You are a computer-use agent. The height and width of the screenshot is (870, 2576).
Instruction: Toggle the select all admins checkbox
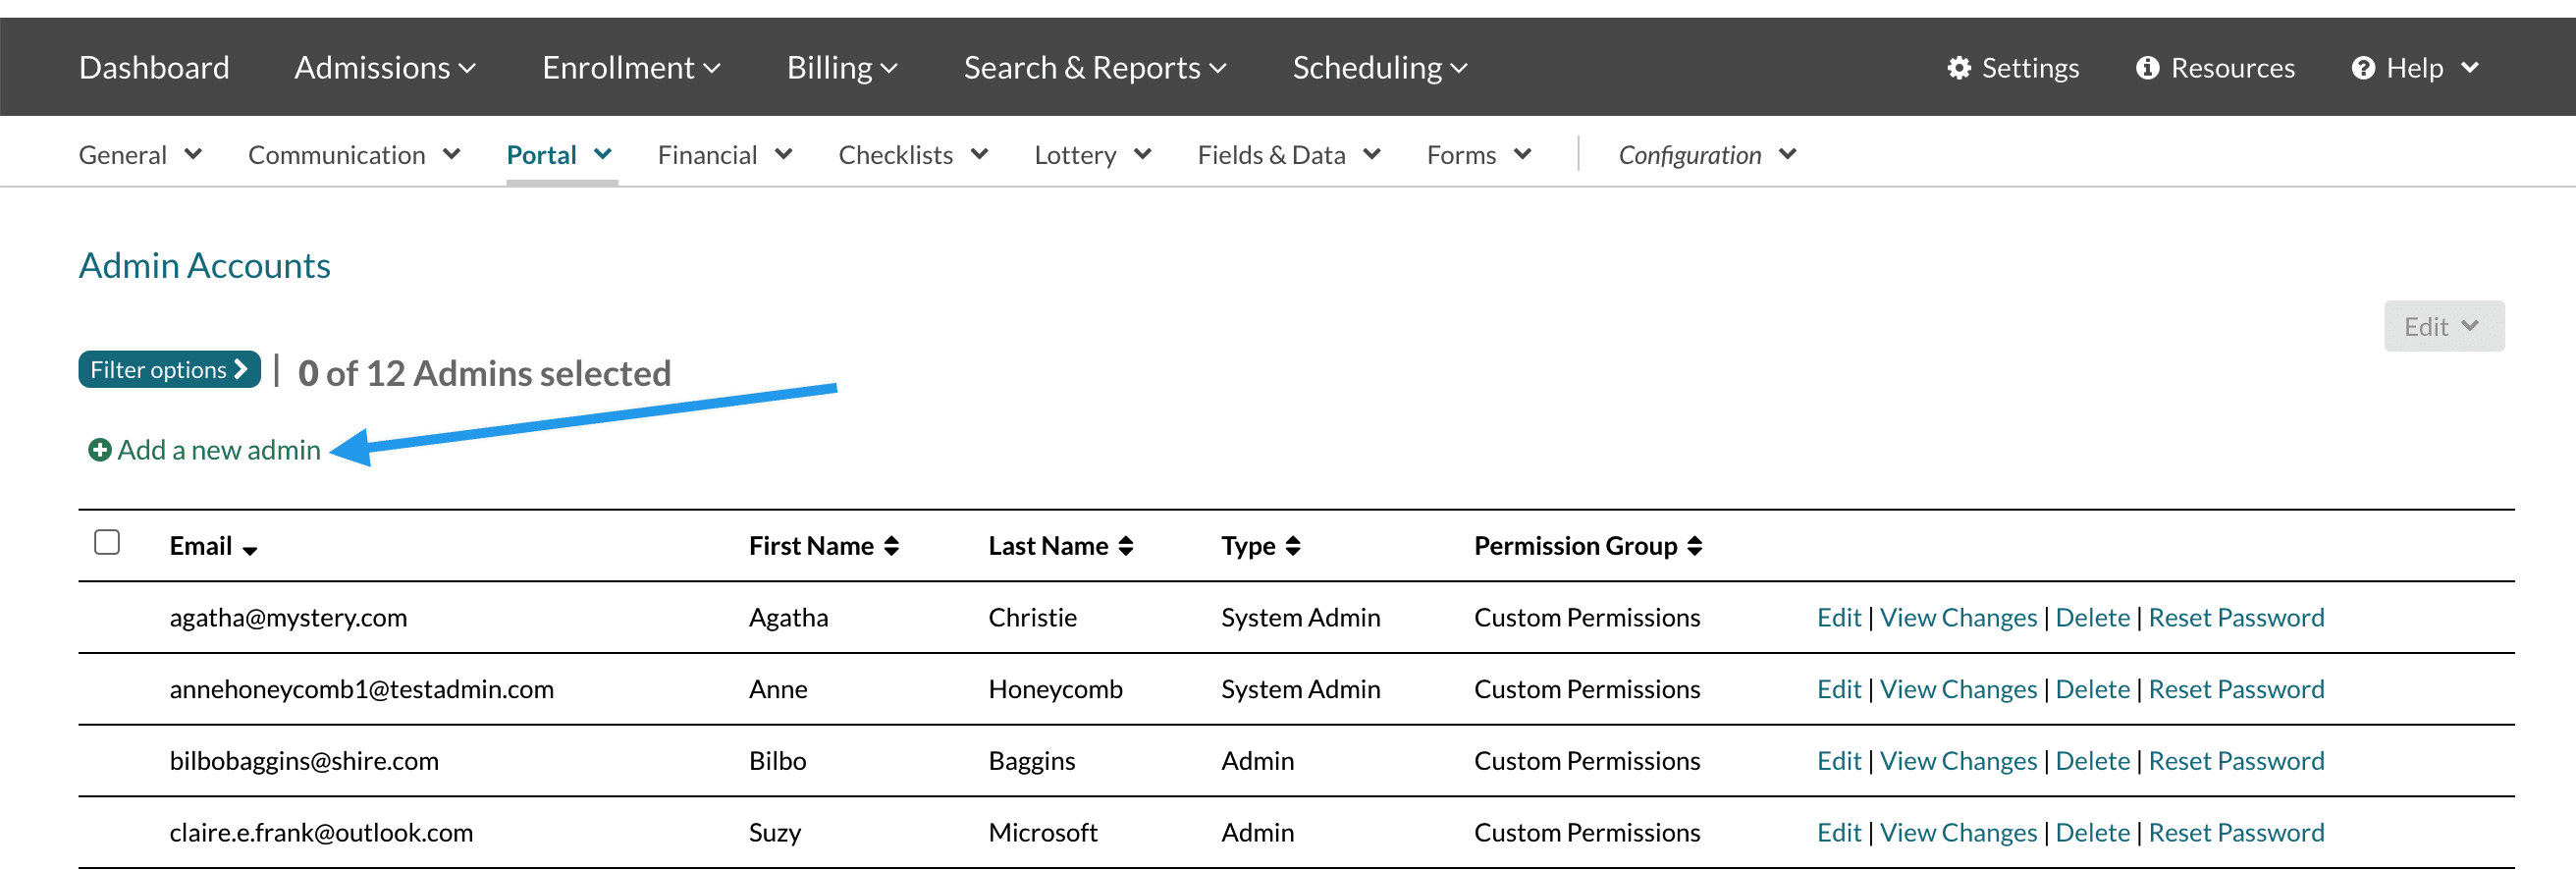point(107,542)
